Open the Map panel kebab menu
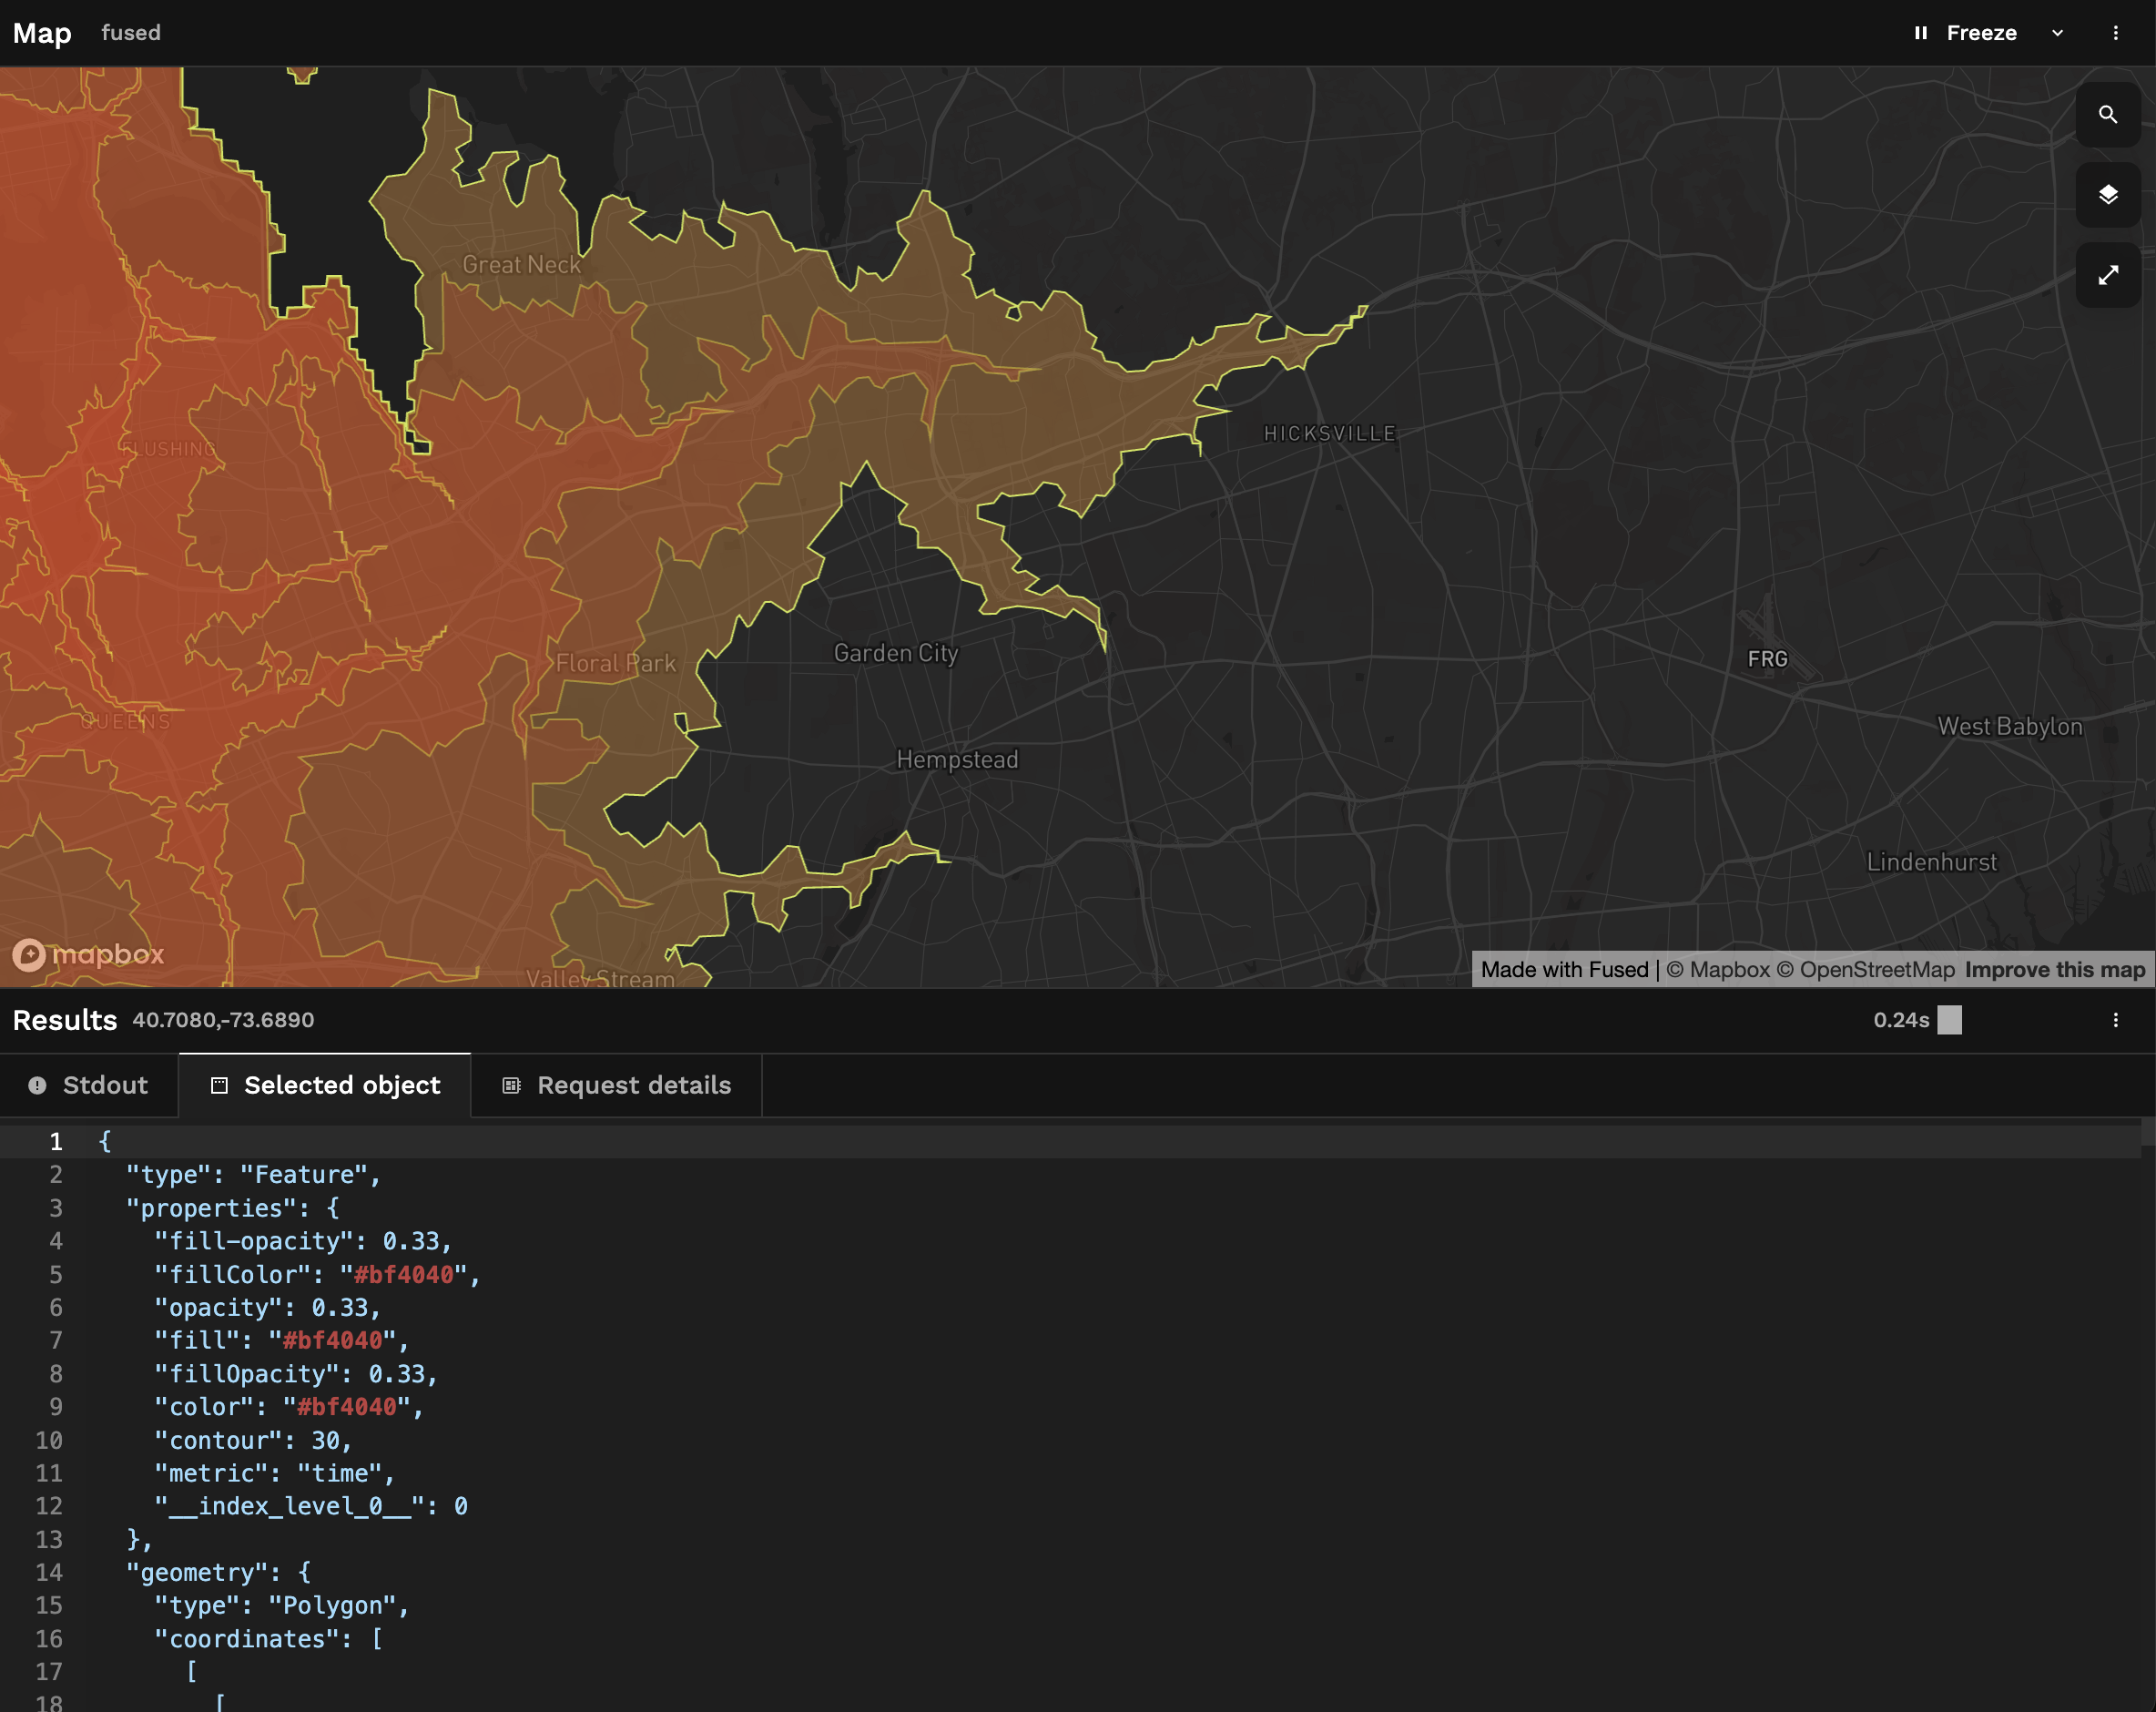Viewport: 2156px width, 1712px height. click(2115, 33)
